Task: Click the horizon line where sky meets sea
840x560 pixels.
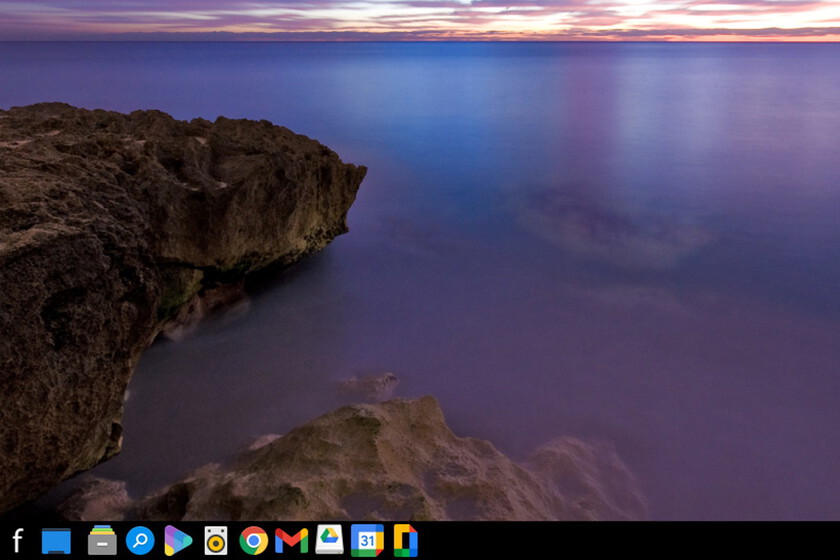Action: (420, 41)
